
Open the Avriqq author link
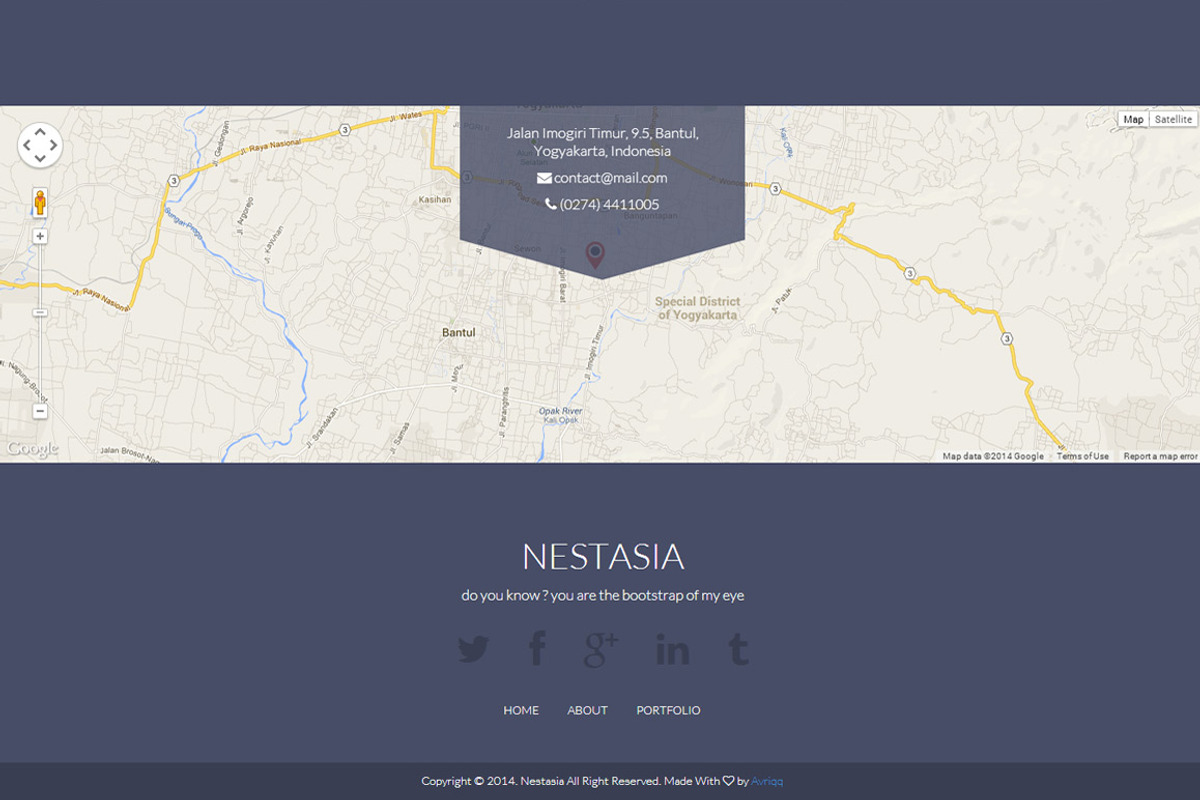767,781
